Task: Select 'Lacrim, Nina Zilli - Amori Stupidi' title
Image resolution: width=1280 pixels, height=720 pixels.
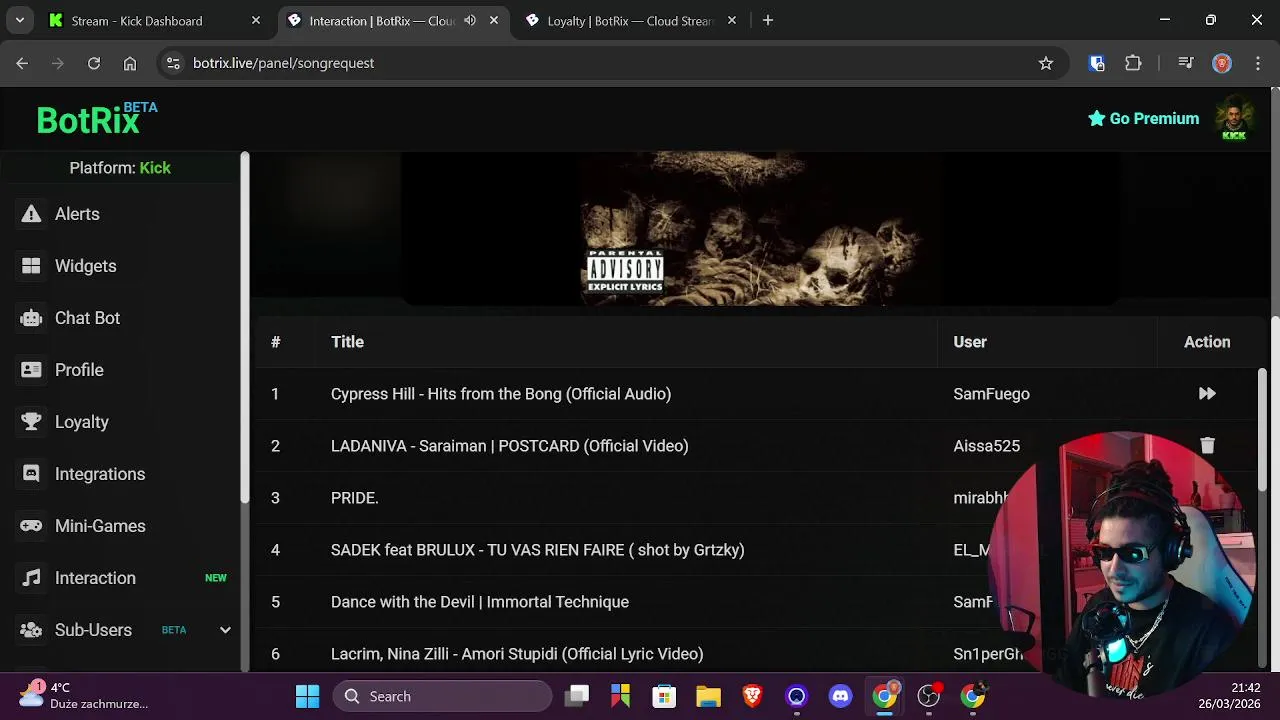Action: pyautogui.click(x=517, y=654)
